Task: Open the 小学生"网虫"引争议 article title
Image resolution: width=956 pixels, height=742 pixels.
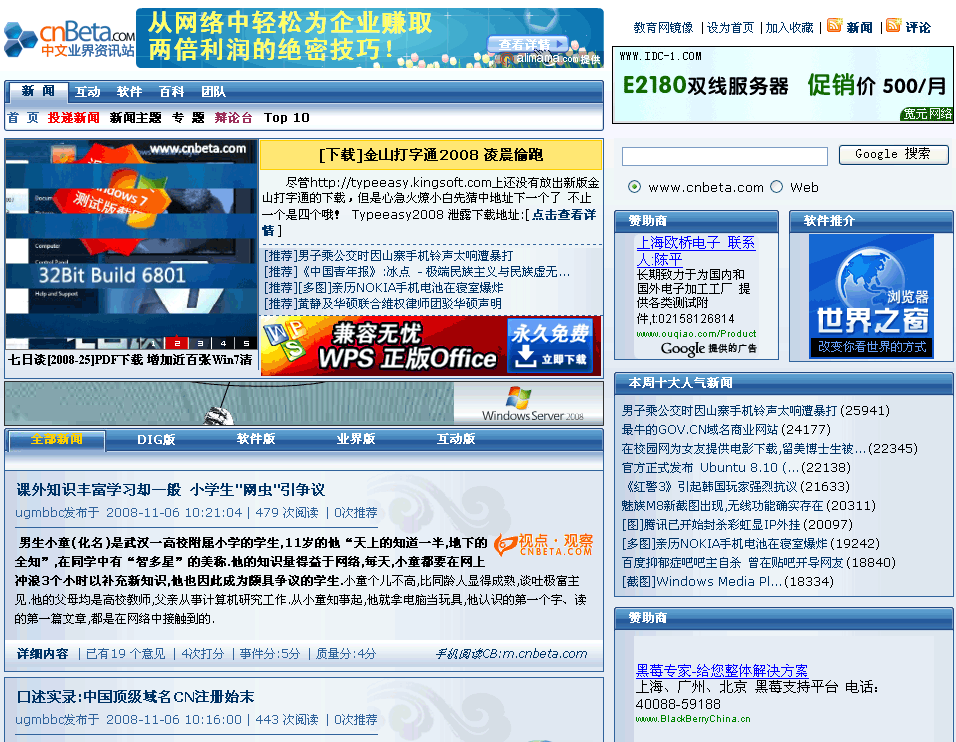Action: point(171,490)
